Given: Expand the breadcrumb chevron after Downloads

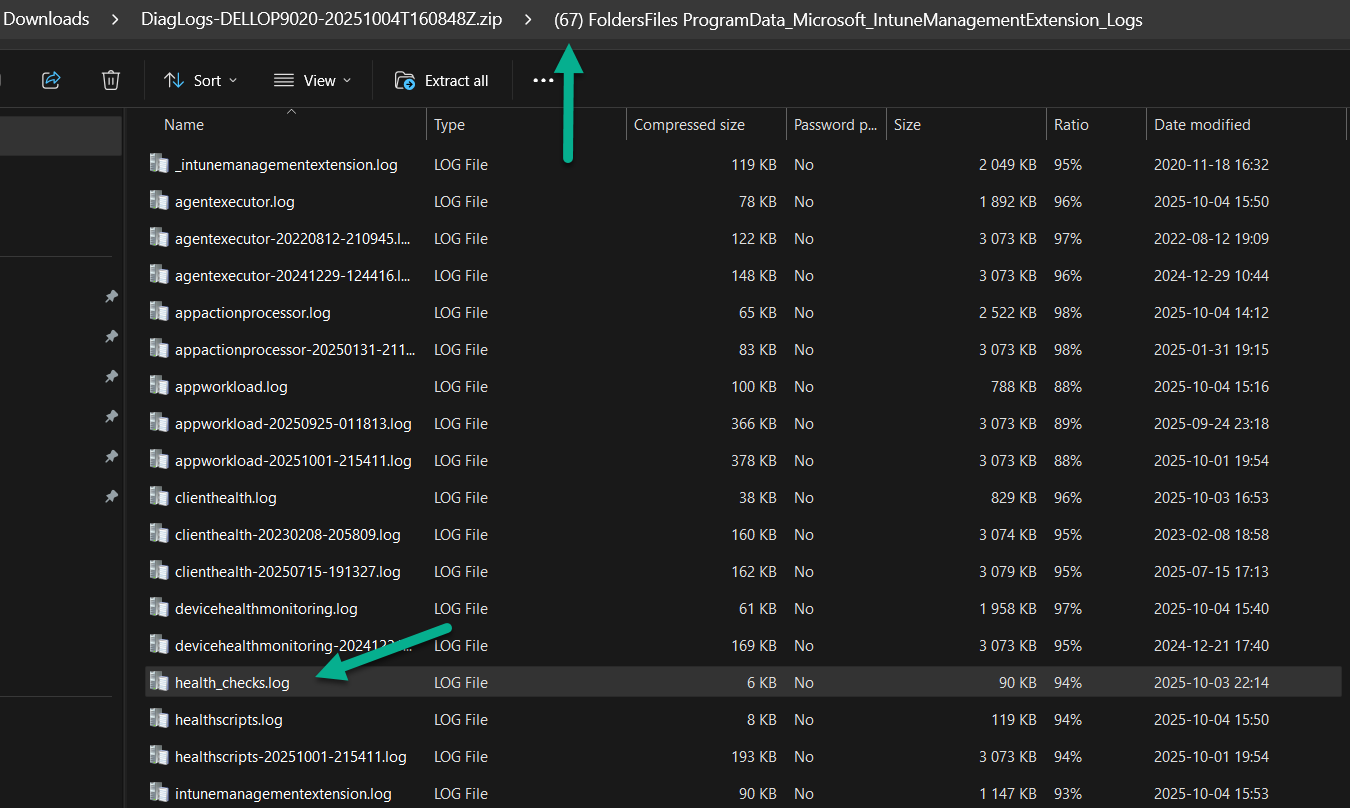Looking at the screenshot, I should point(114,19).
